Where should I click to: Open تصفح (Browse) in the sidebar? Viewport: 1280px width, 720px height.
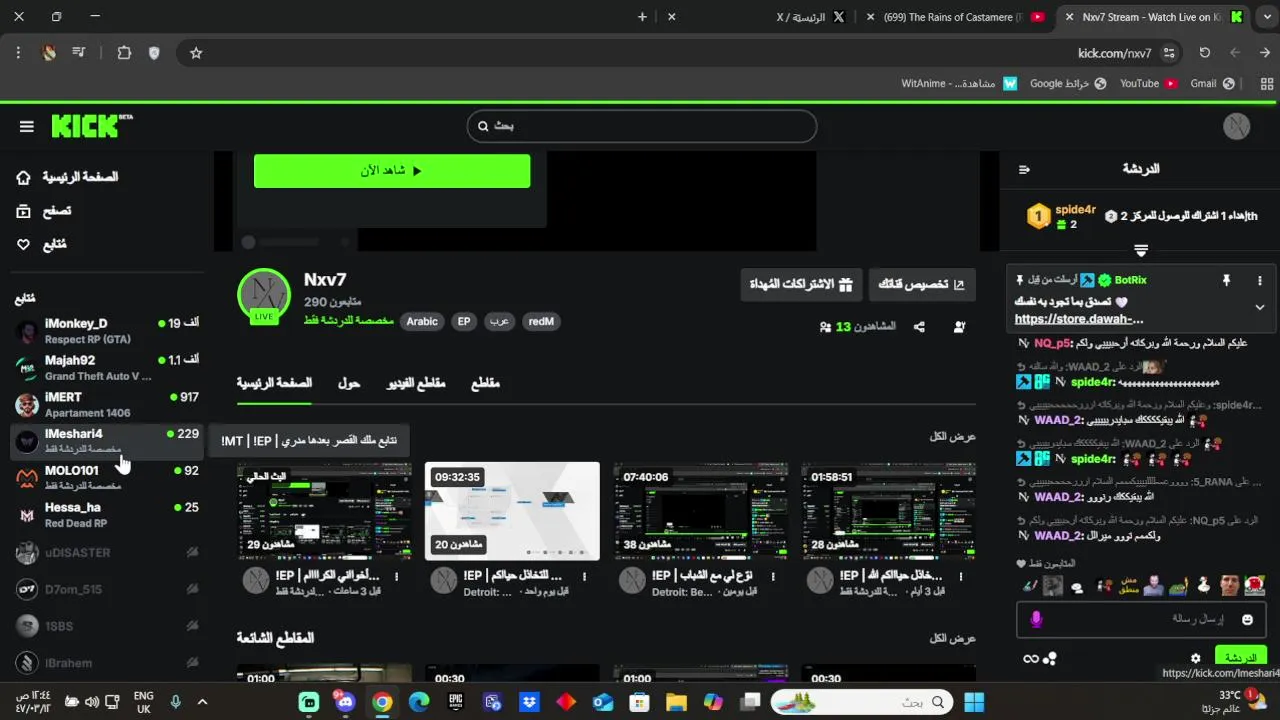(44, 211)
